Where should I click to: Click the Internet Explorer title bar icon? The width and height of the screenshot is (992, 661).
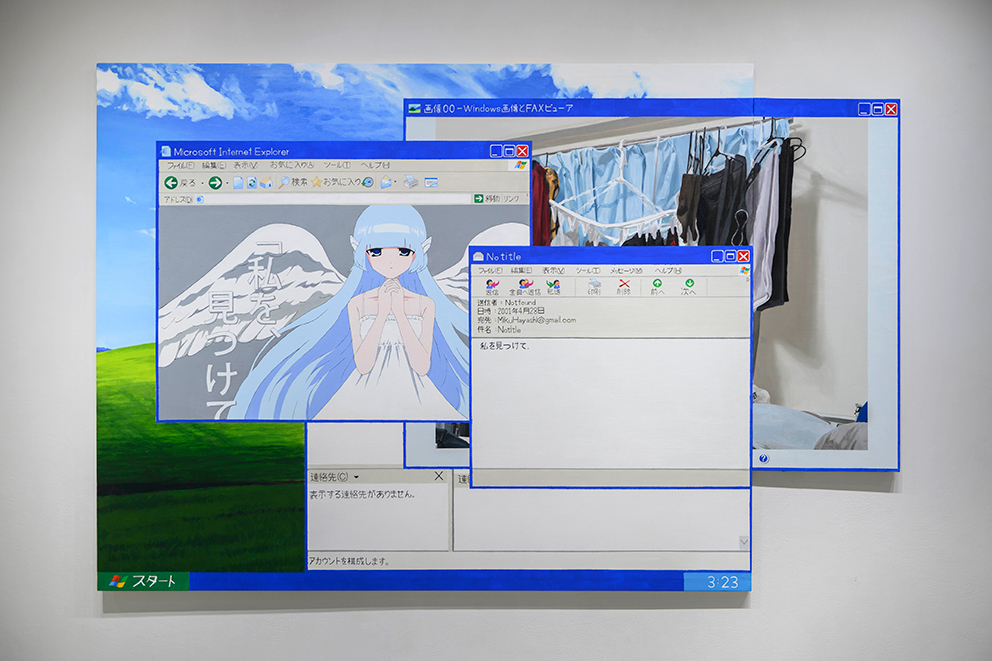point(166,151)
